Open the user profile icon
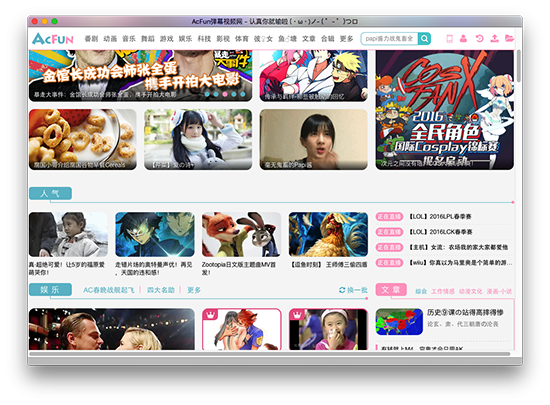Screen dimensions: 550x405 463,39
